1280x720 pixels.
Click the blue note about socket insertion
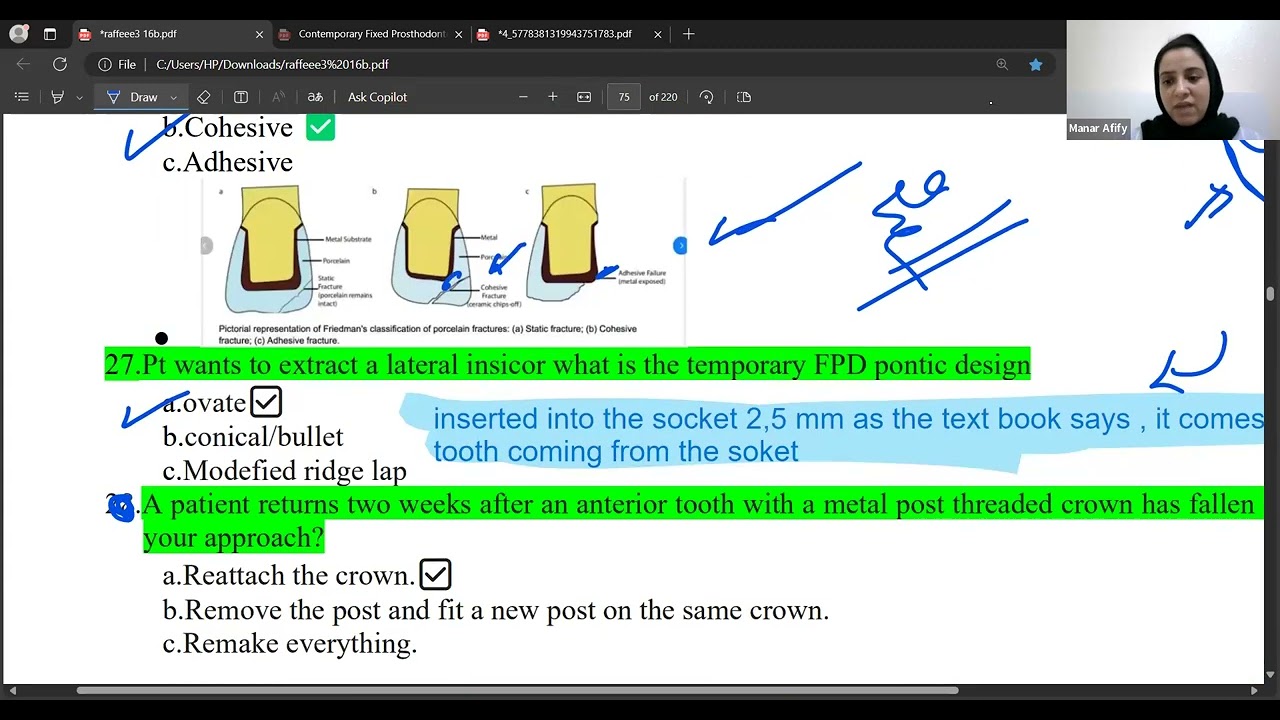[832, 434]
